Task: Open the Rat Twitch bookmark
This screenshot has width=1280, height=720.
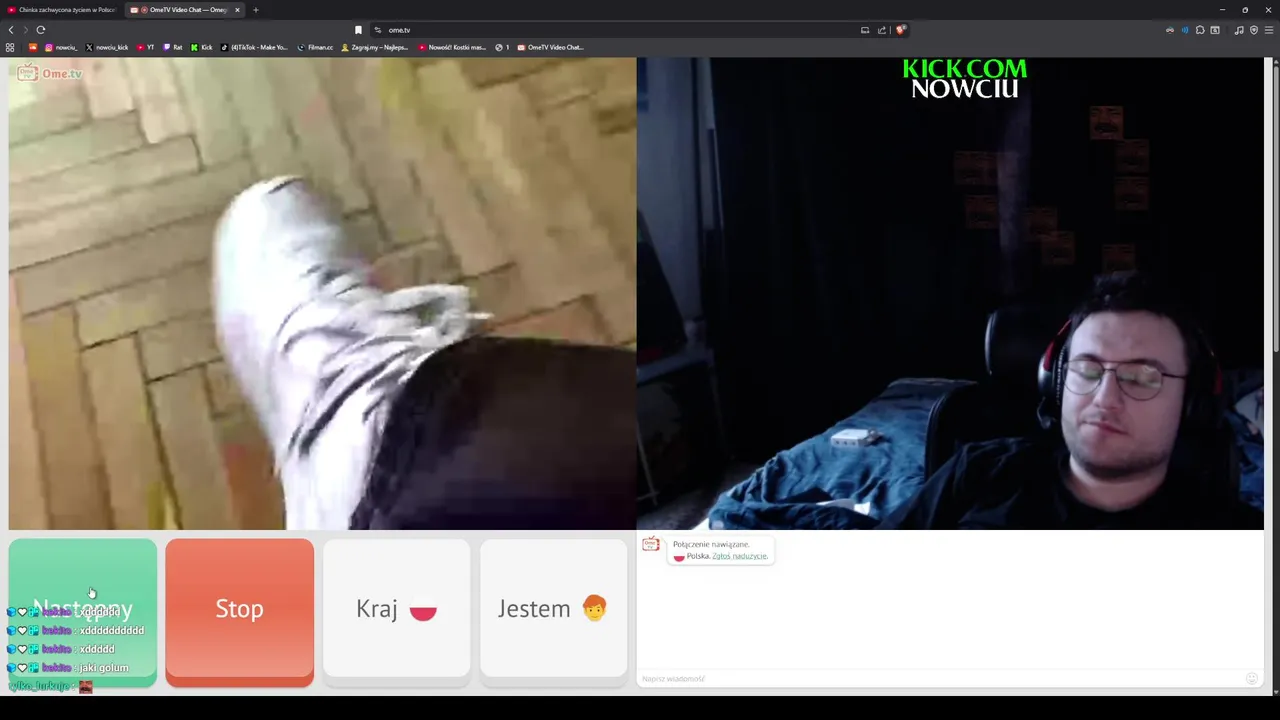Action: point(173,47)
